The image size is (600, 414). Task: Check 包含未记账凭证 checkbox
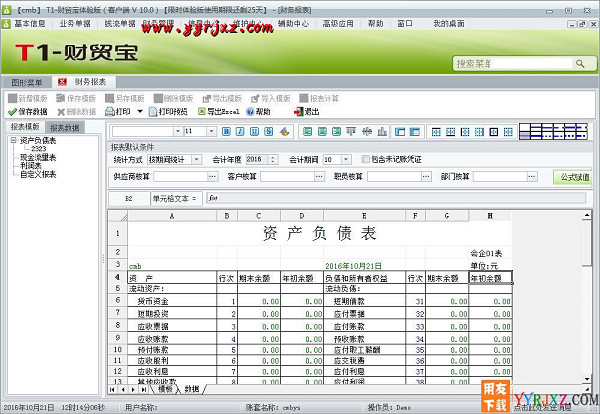365,159
